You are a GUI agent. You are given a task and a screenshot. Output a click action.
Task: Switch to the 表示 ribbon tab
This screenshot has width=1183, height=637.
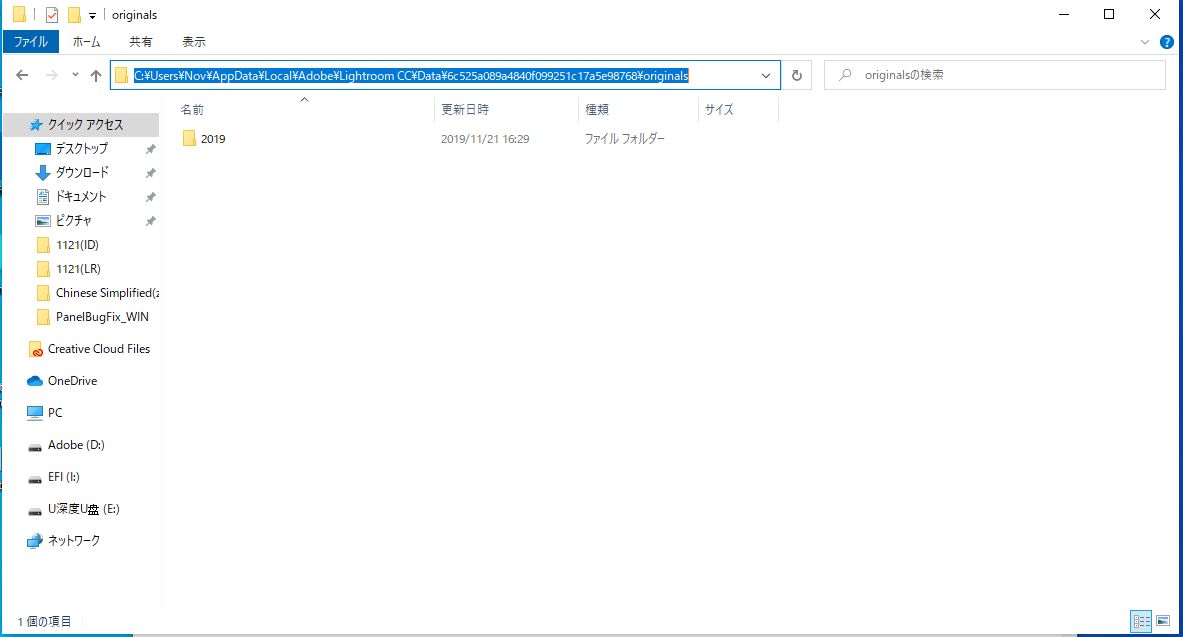pos(194,41)
